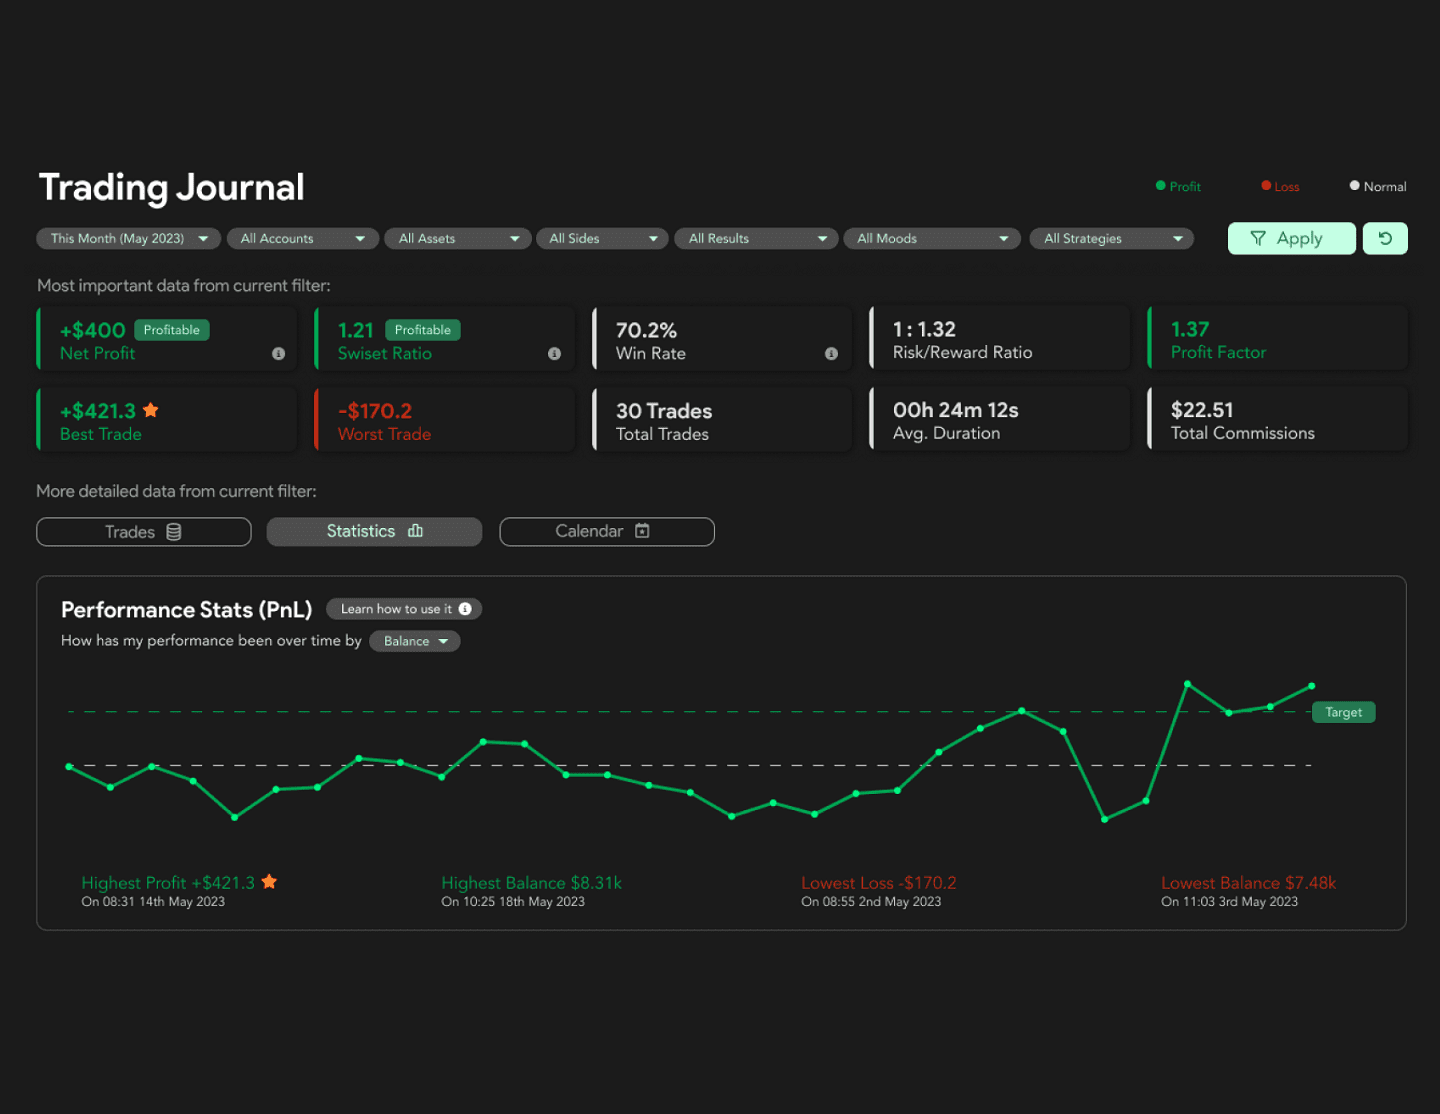
Task: Click the date On 08:31 14th May 2023
Action: [153, 902]
